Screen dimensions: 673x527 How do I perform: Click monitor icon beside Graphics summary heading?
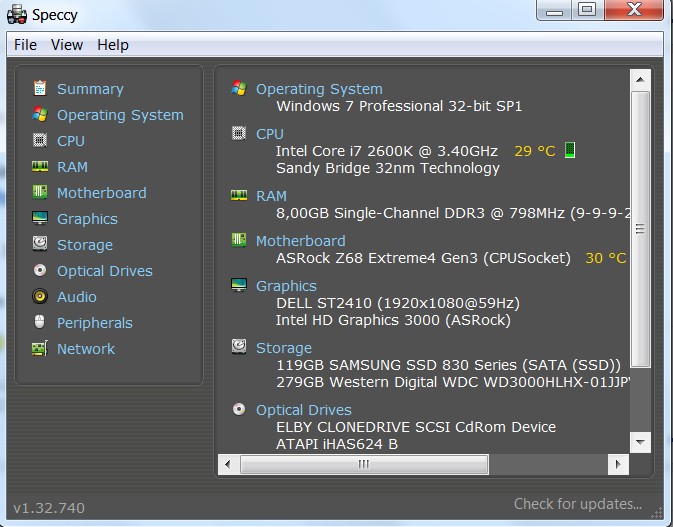pyautogui.click(x=239, y=285)
